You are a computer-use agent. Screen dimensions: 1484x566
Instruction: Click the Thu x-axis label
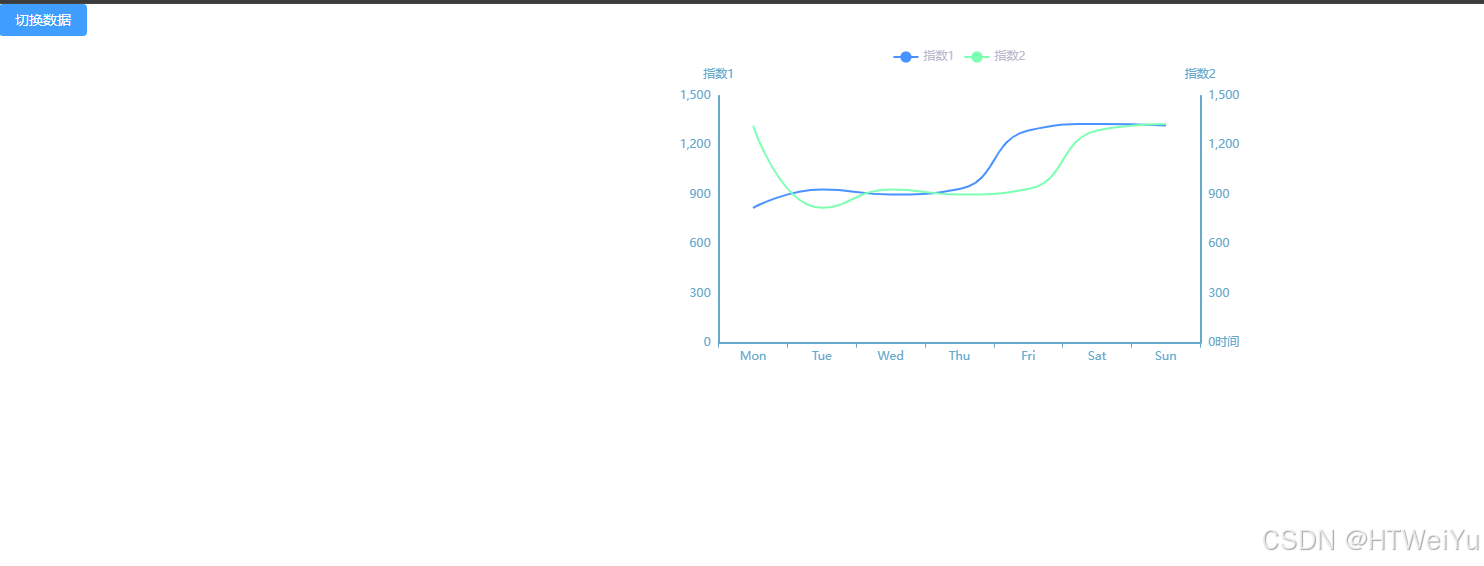(959, 356)
